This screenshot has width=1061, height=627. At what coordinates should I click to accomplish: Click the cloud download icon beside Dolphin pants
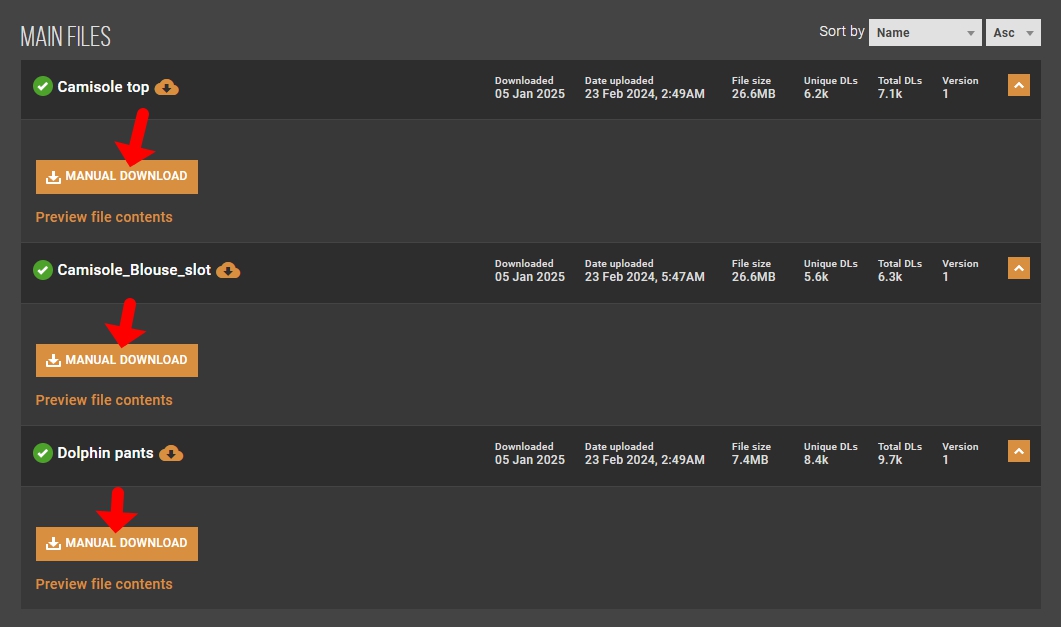[172, 453]
